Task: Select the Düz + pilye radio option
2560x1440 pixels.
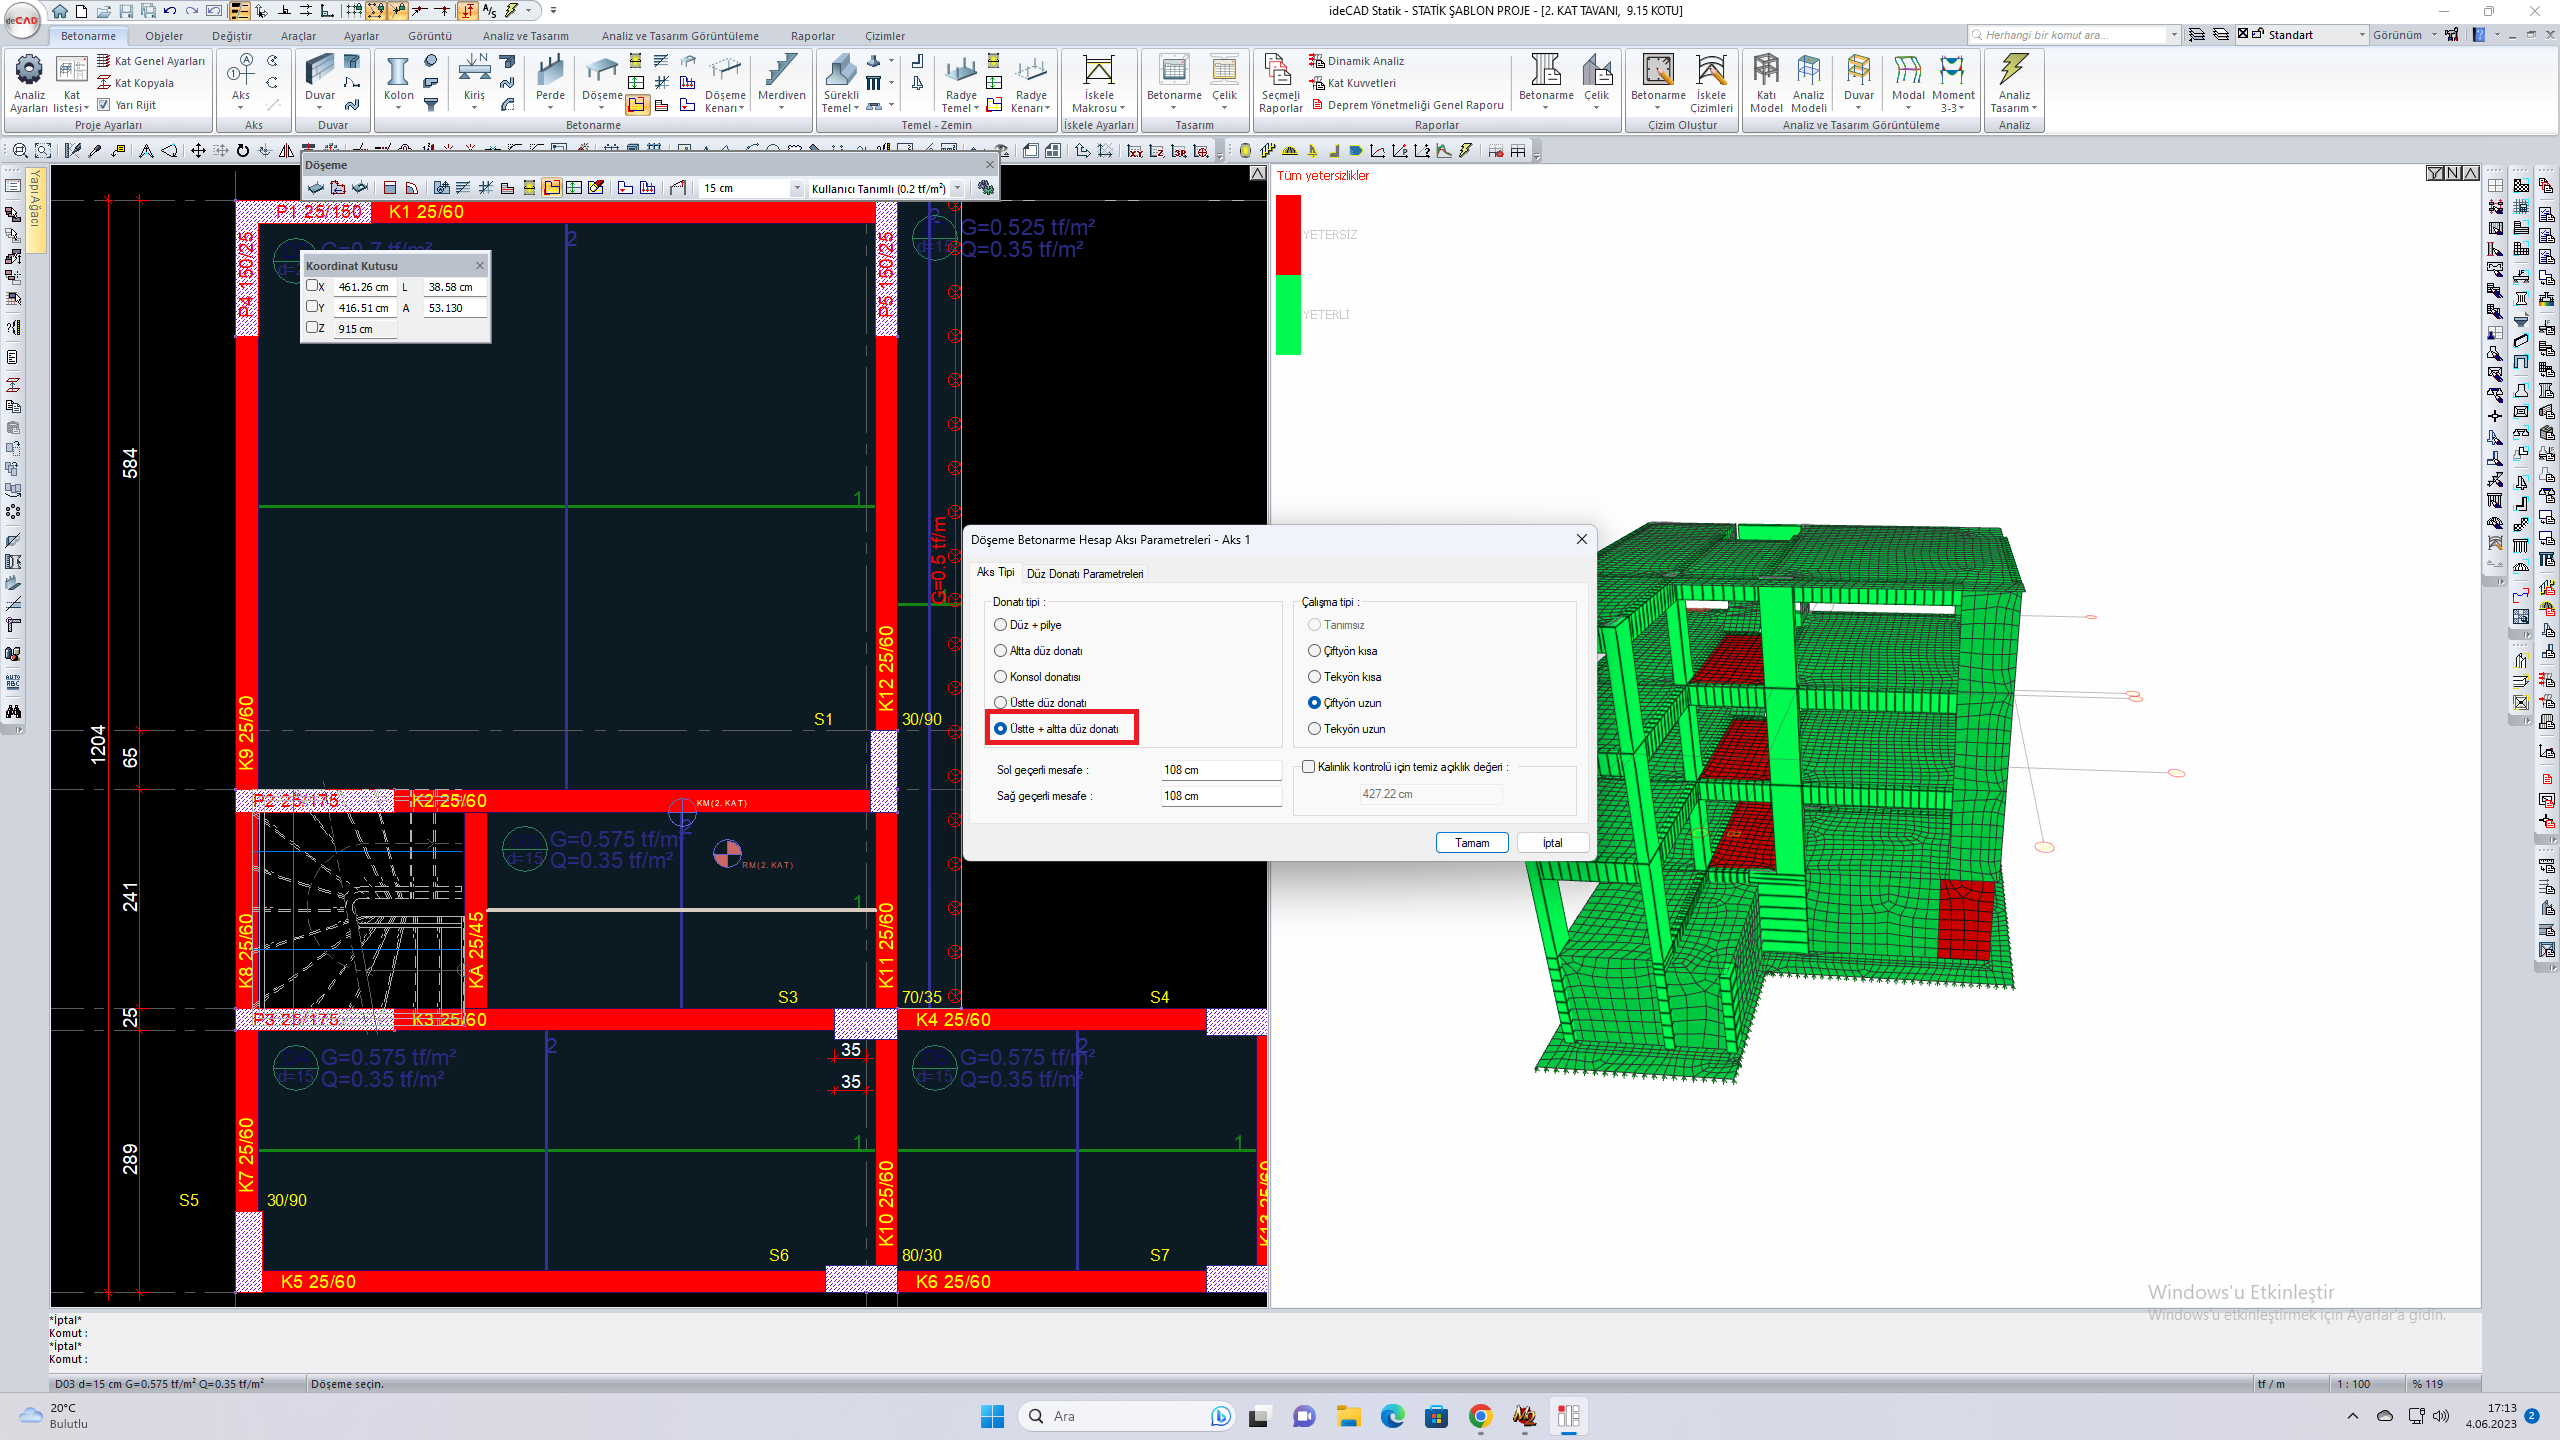Action: point(1000,625)
